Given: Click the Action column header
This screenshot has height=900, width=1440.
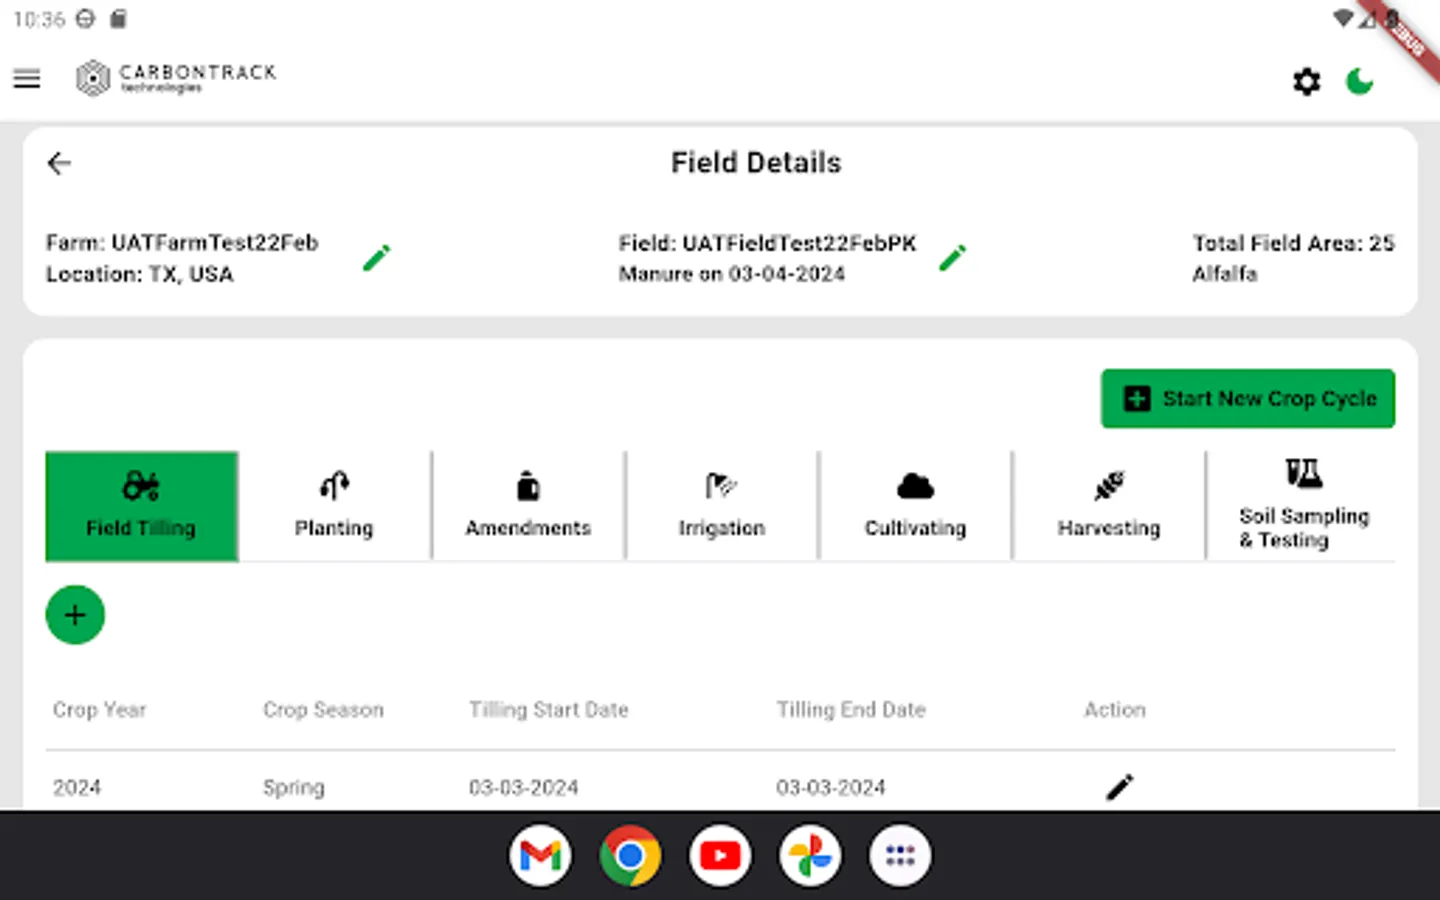Looking at the screenshot, I should 1114,710.
